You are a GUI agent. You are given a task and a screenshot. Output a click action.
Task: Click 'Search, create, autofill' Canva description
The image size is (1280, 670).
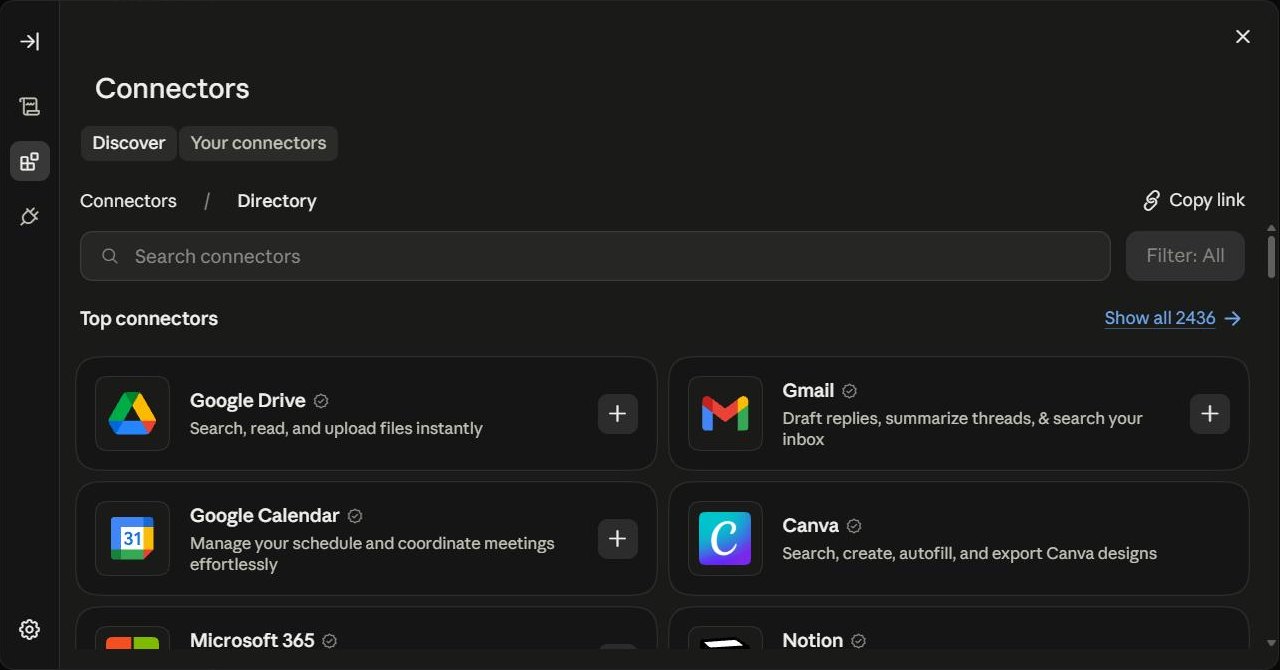click(x=969, y=553)
